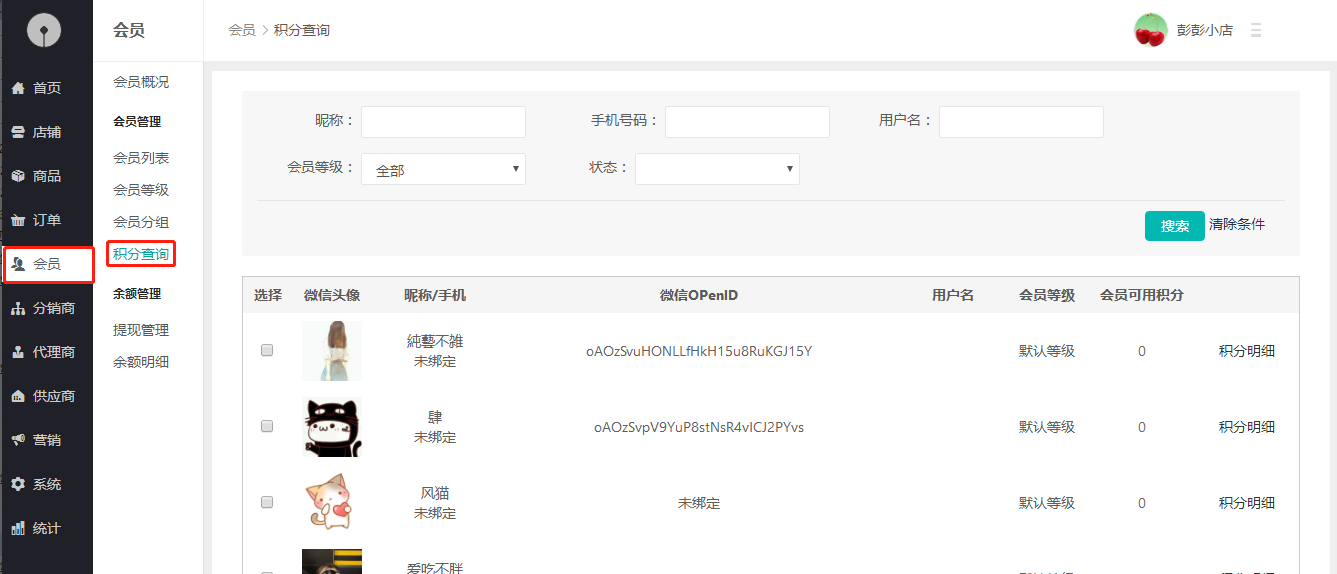Open the 营销 marketing megaphone icon
The image size is (1337, 574).
18,440
